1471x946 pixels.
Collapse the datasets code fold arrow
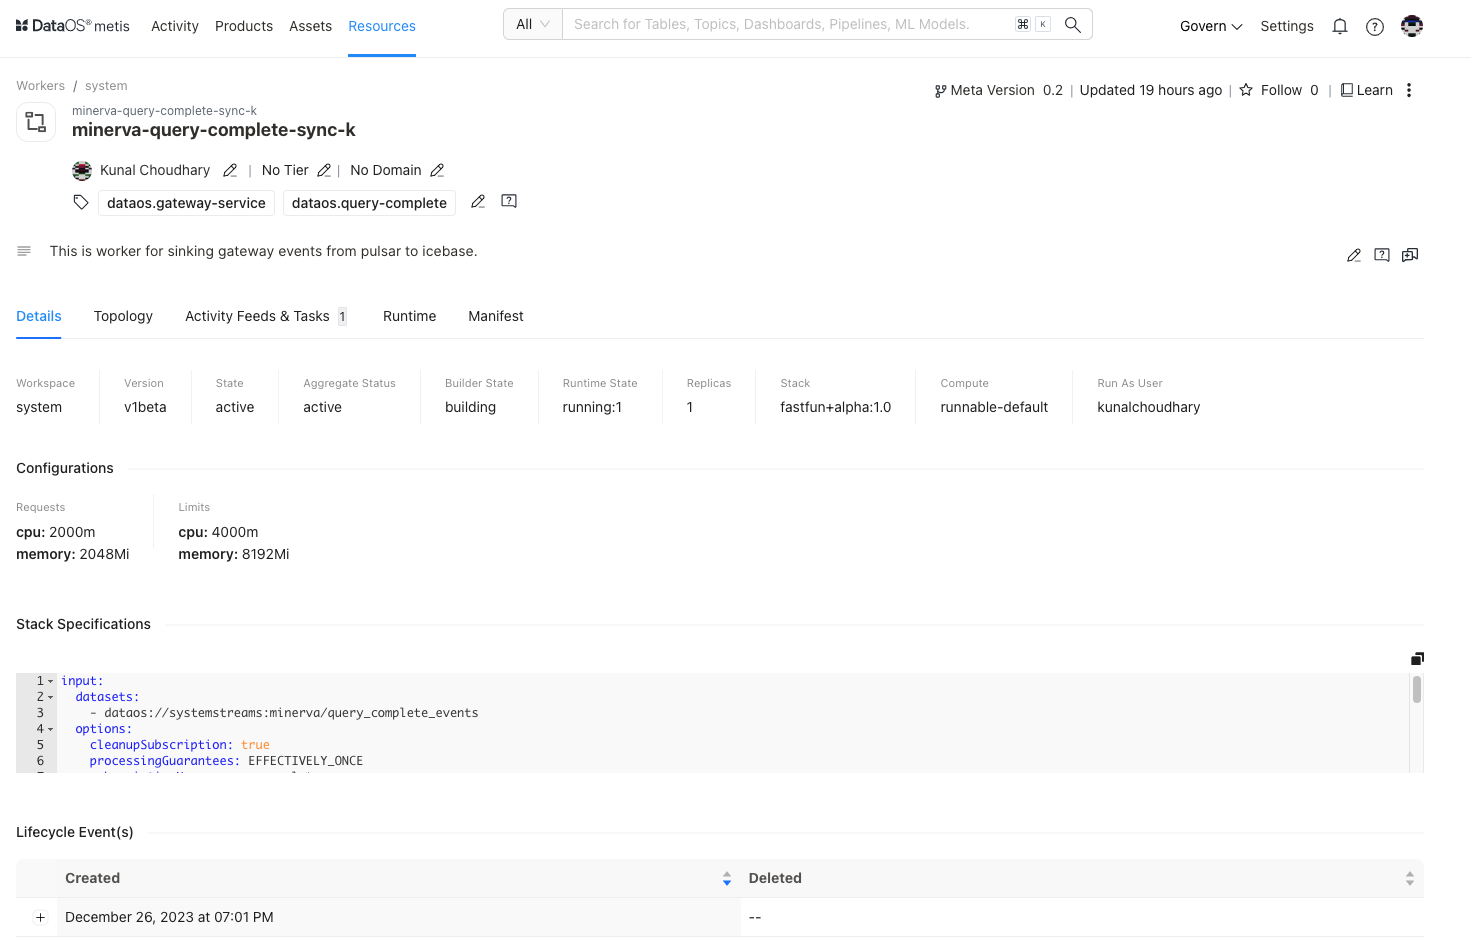tap(51, 697)
